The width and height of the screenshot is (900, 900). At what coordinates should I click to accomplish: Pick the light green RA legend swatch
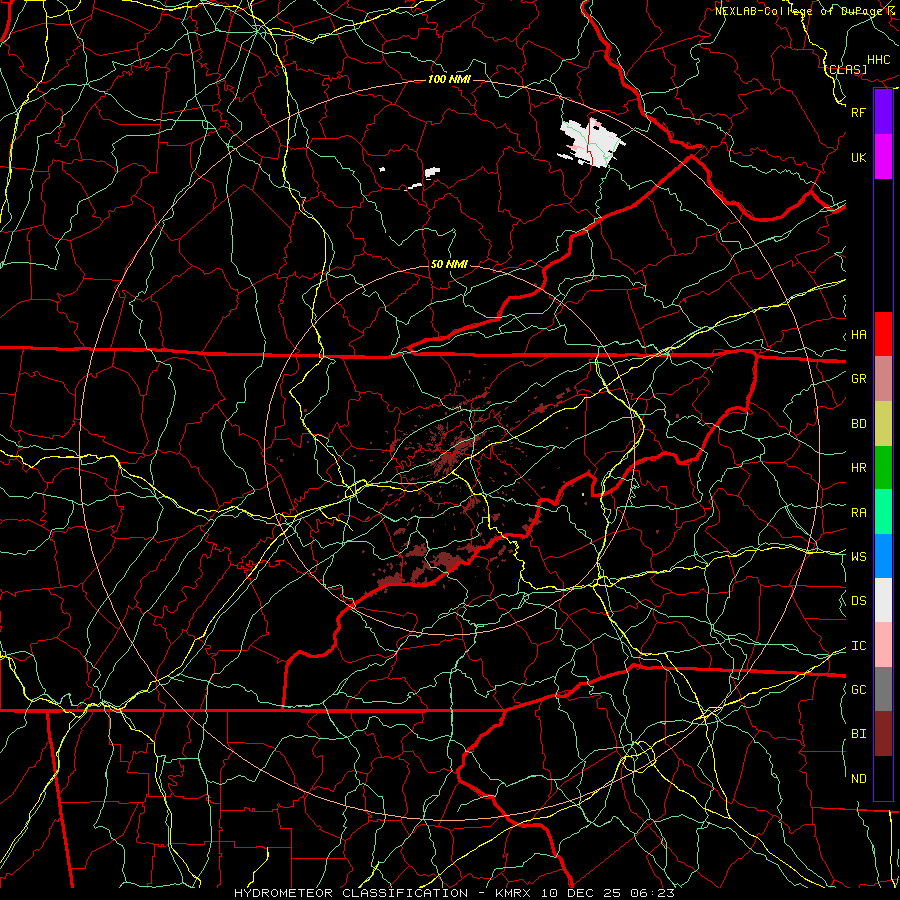pos(883,512)
